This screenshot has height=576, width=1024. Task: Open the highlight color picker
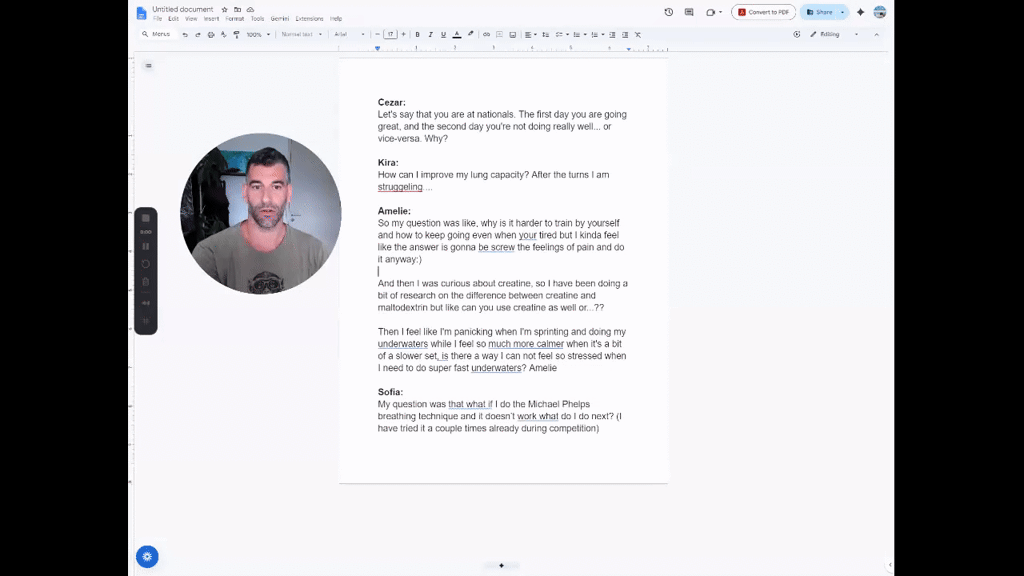[x=470, y=35]
